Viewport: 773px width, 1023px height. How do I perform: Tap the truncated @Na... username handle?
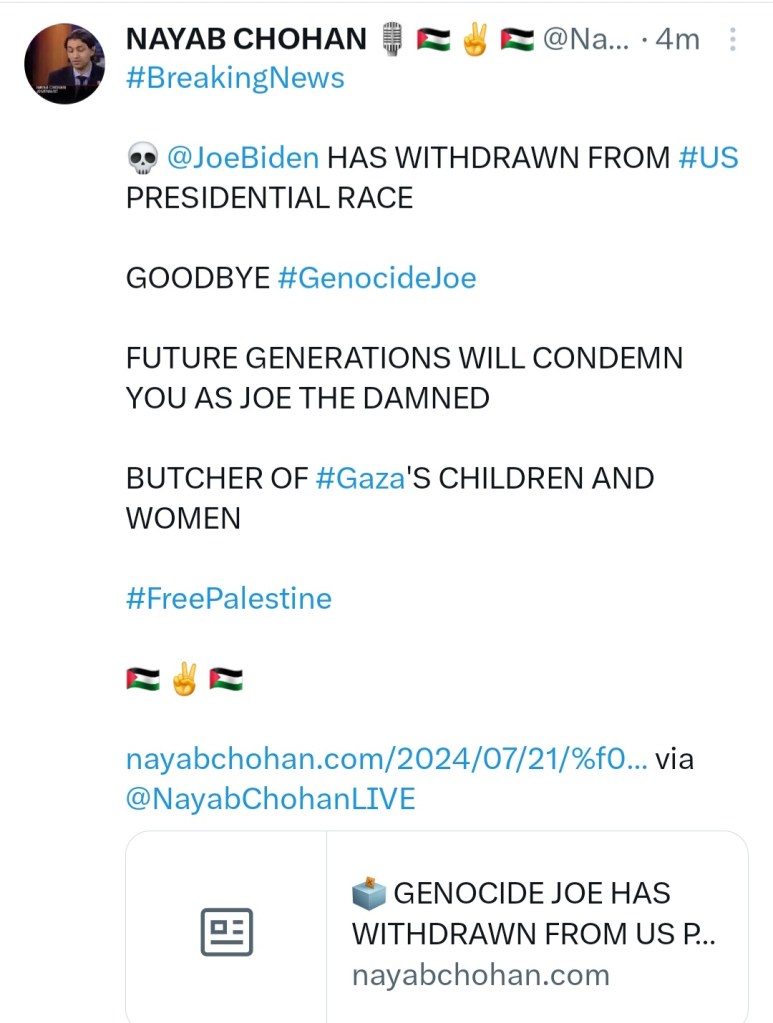[x=586, y=40]
